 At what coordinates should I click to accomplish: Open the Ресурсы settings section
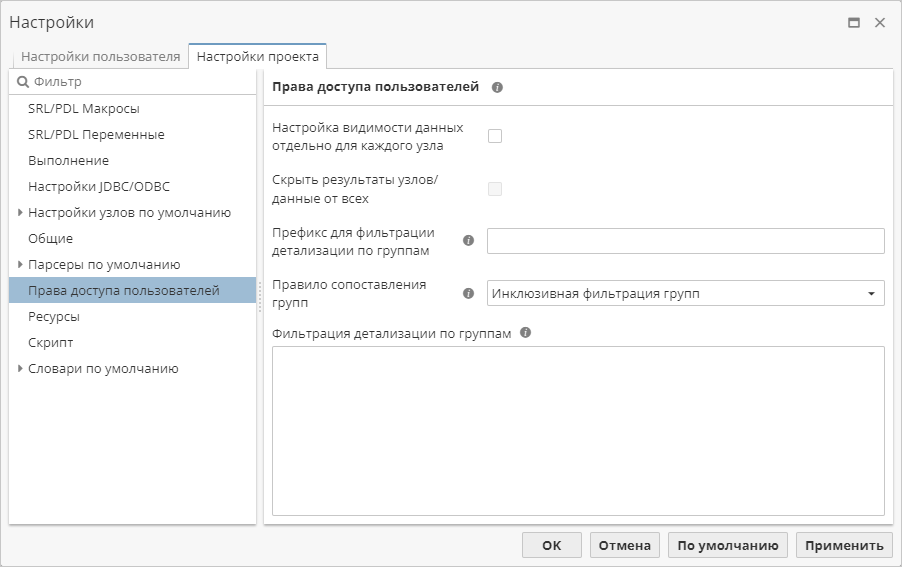pos(132,316)
